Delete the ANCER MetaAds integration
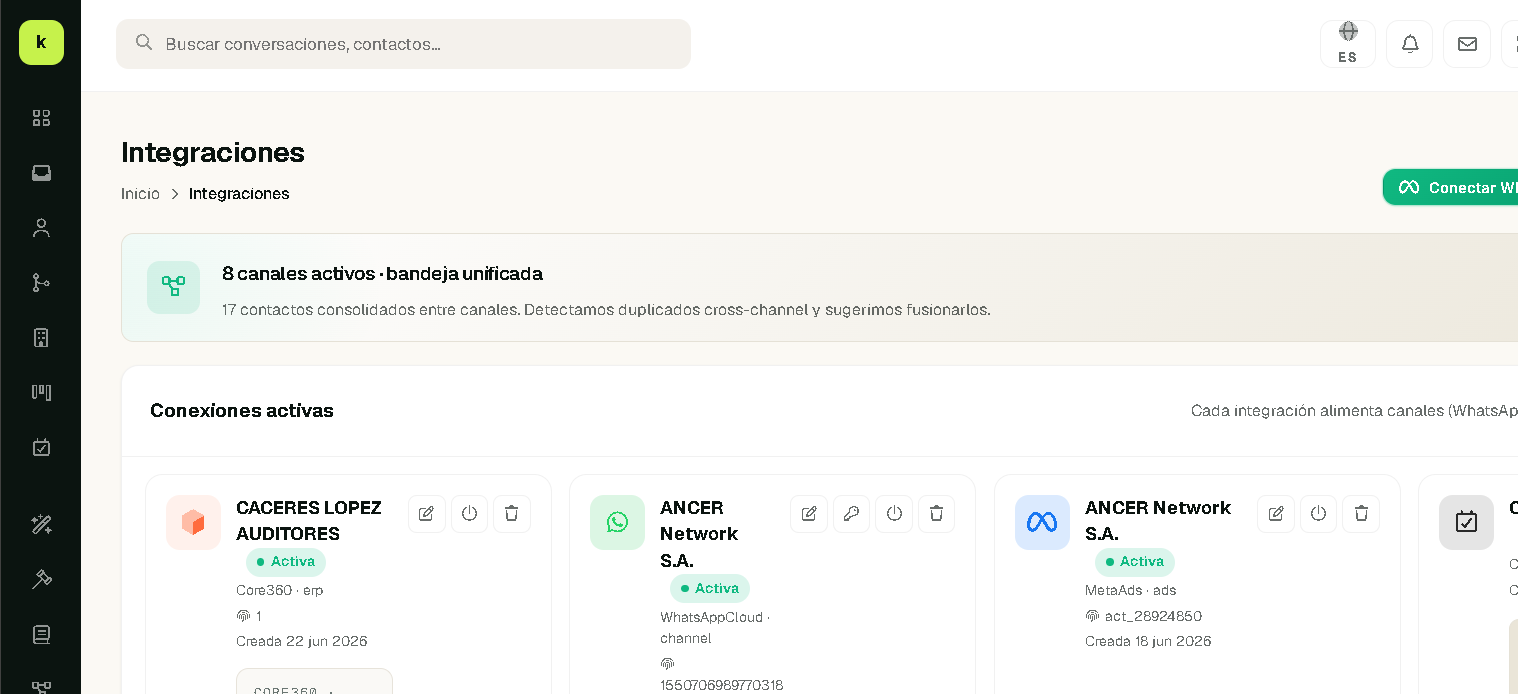Image resolution: width=1518 pixels, height=694 pixels. click(x=1361, y=514)
